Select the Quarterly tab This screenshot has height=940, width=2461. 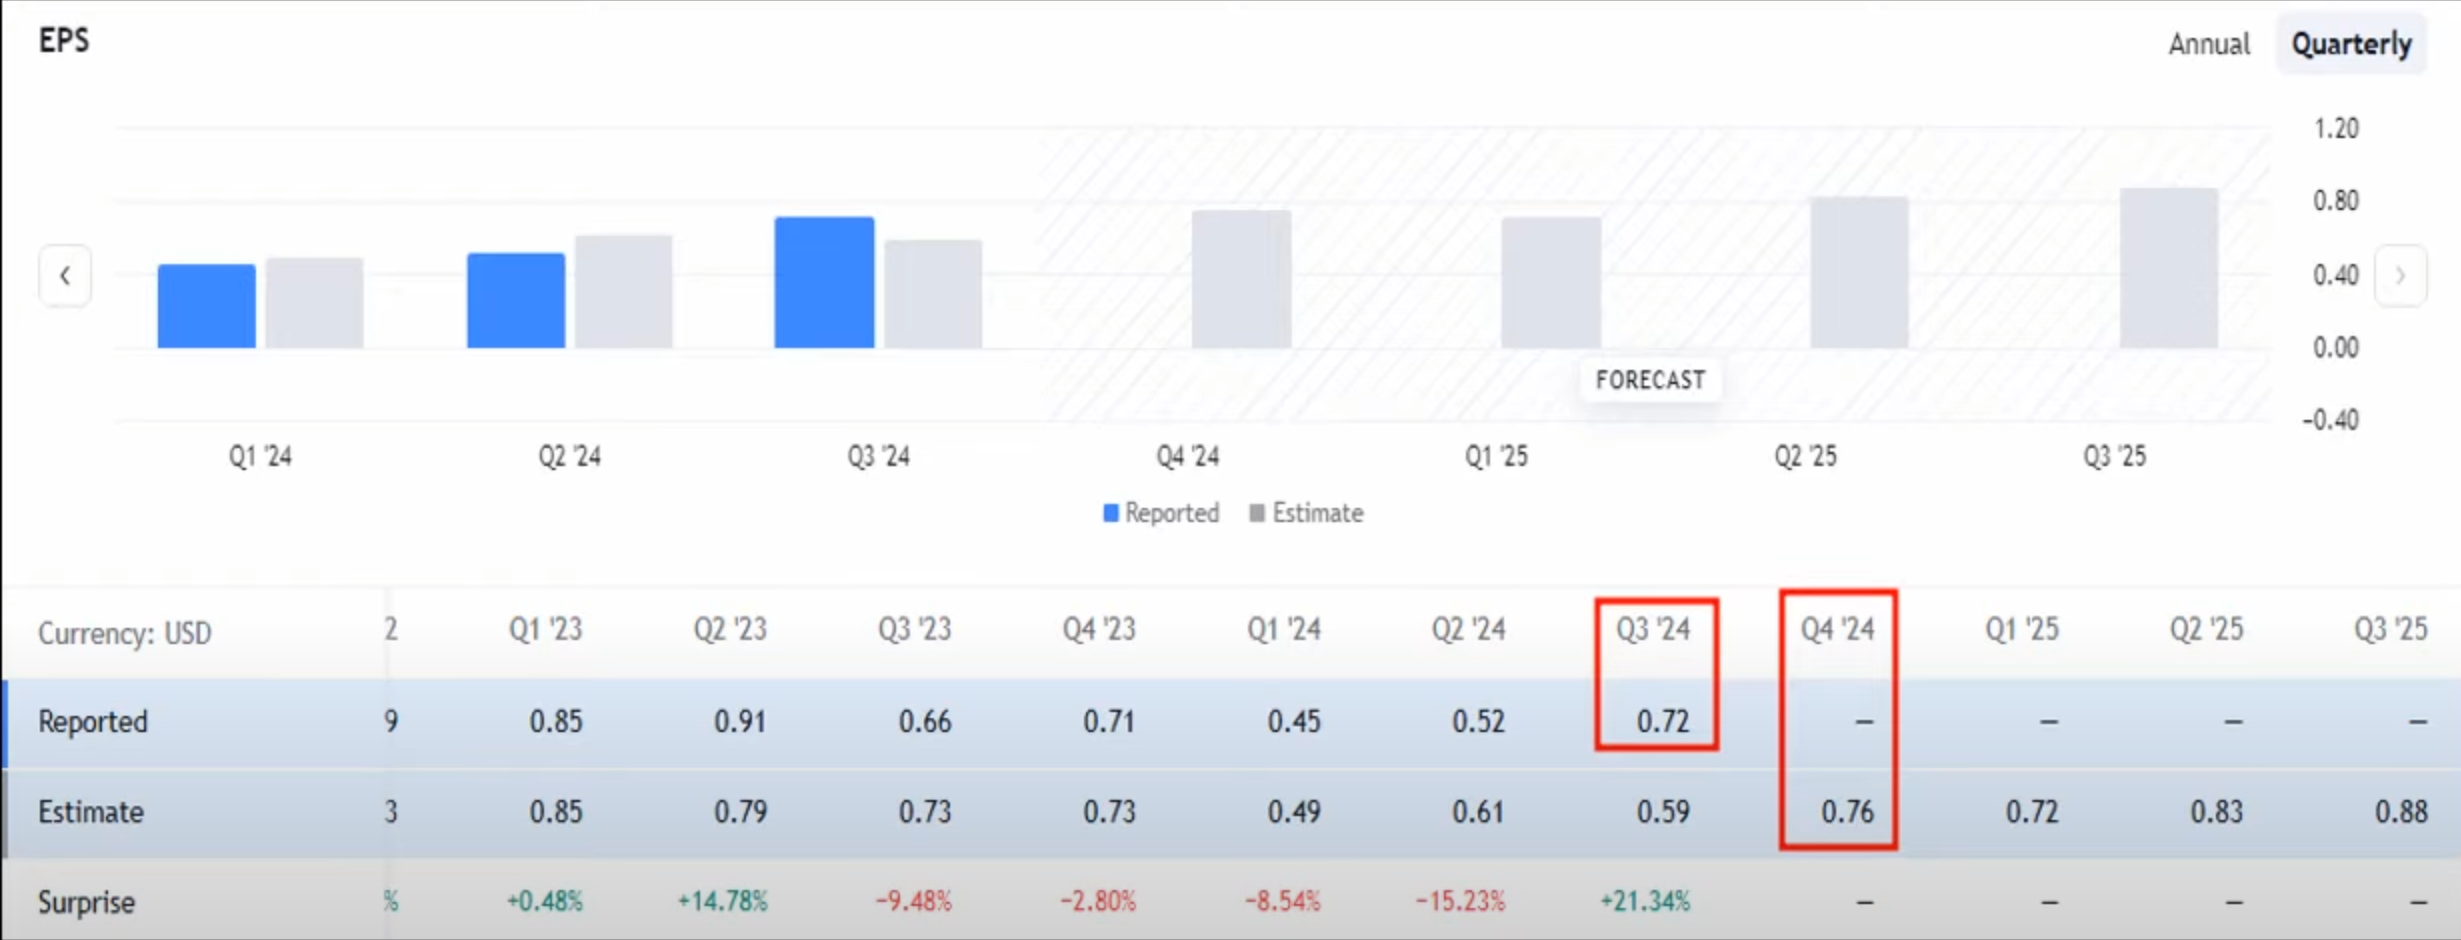pos(2351,44)
